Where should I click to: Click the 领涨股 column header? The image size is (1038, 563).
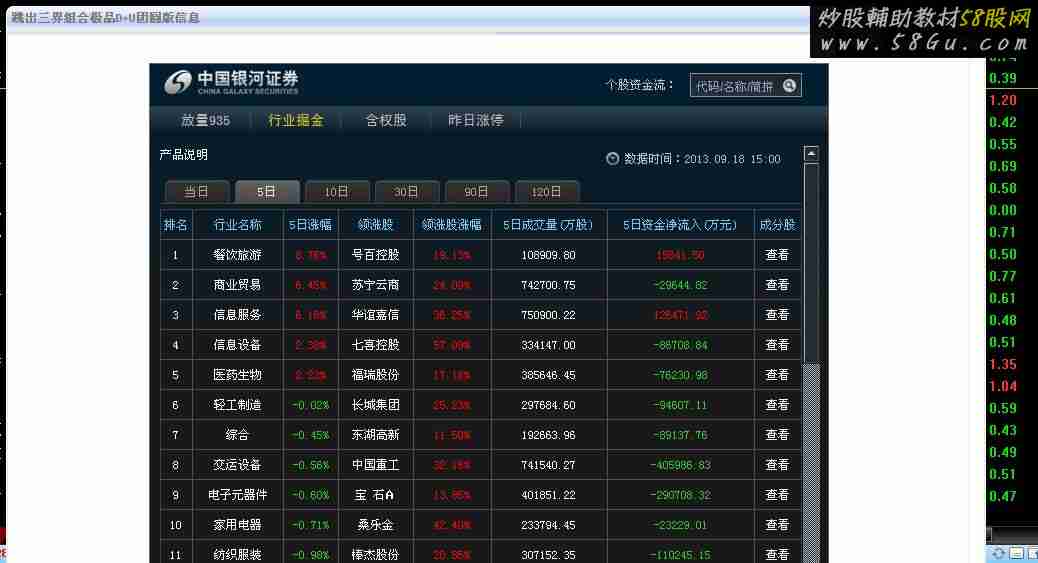(x=375, y=225)
